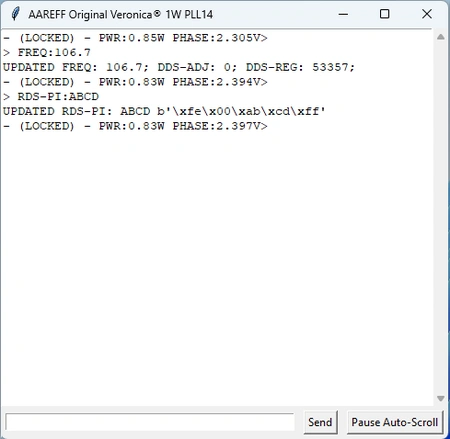Close the AAREFF Veronica window
The width and height of the screenshot is (450, 439).
427,14
